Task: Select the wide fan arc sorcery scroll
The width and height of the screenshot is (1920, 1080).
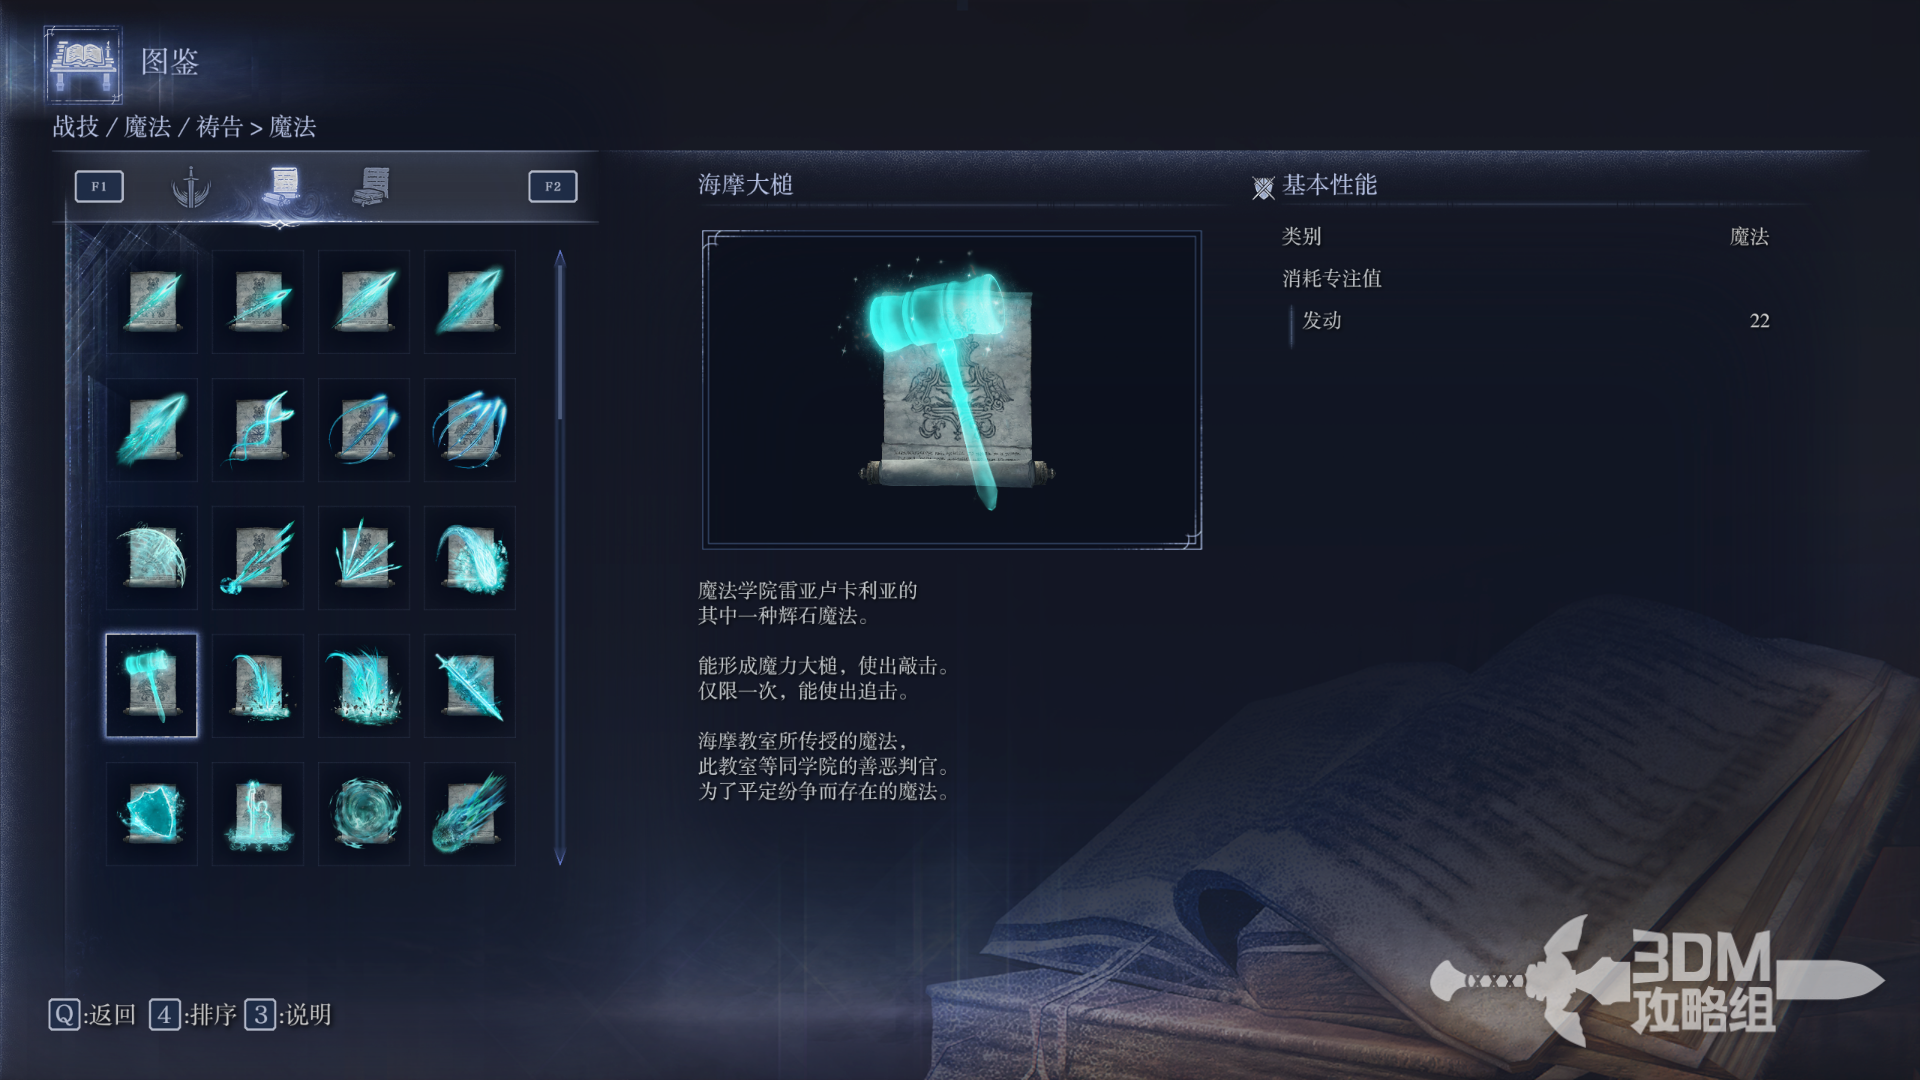Action: [x=152, y=557]
